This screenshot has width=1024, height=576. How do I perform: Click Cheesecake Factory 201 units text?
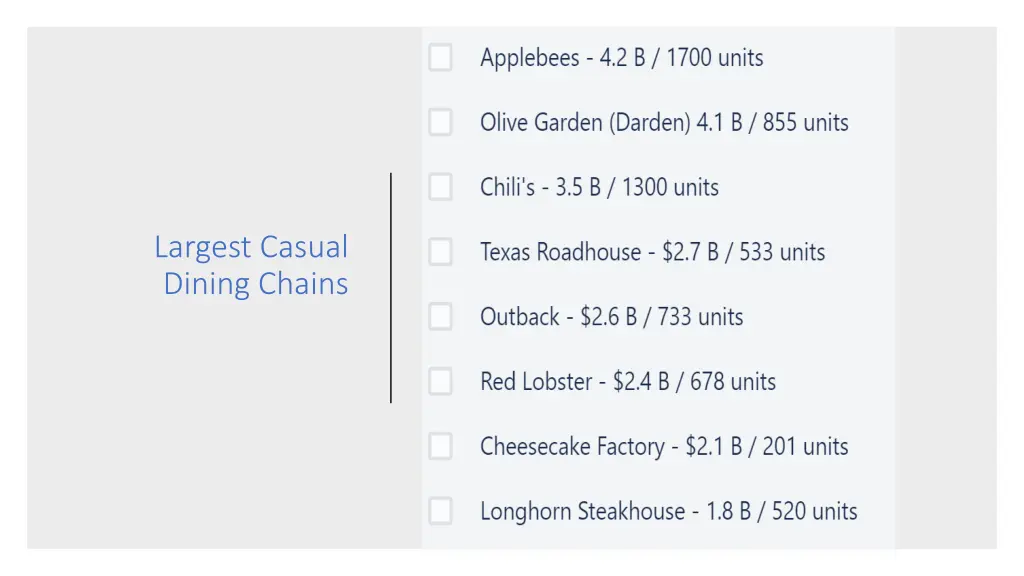coord(664,447)
